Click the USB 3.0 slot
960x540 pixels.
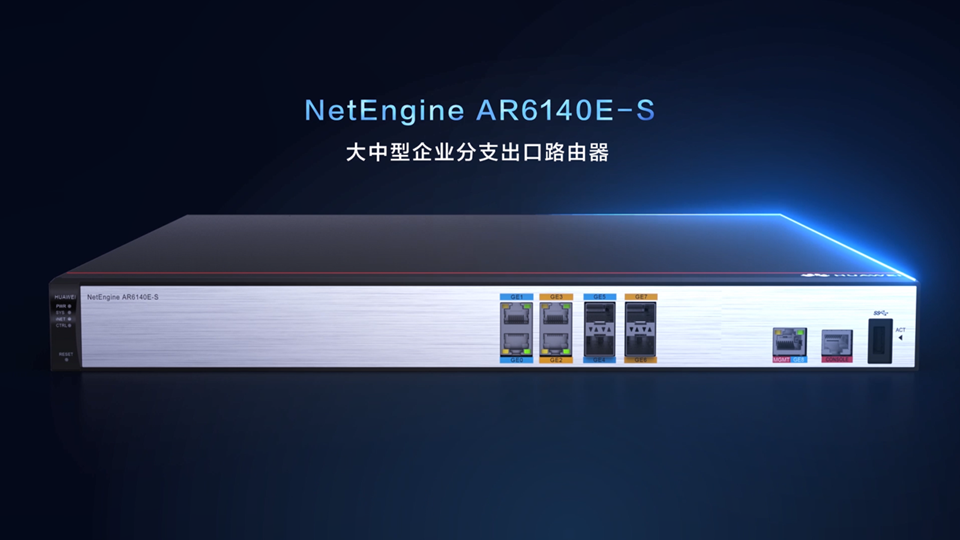click(x=880, y=341)
